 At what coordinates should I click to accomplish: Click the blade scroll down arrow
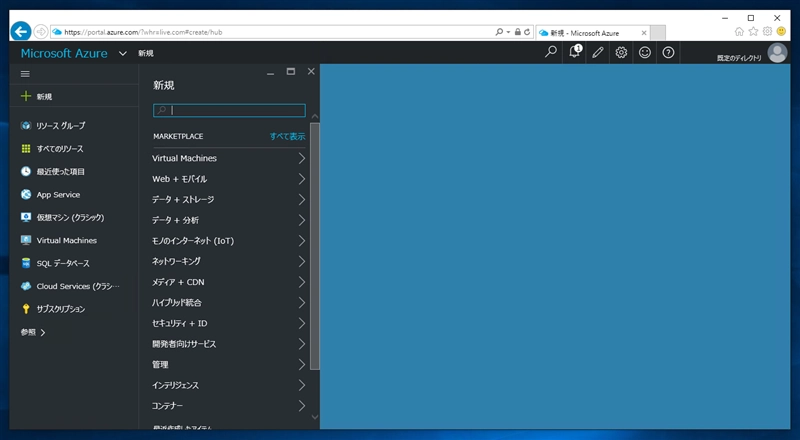[x=315, y=417]
